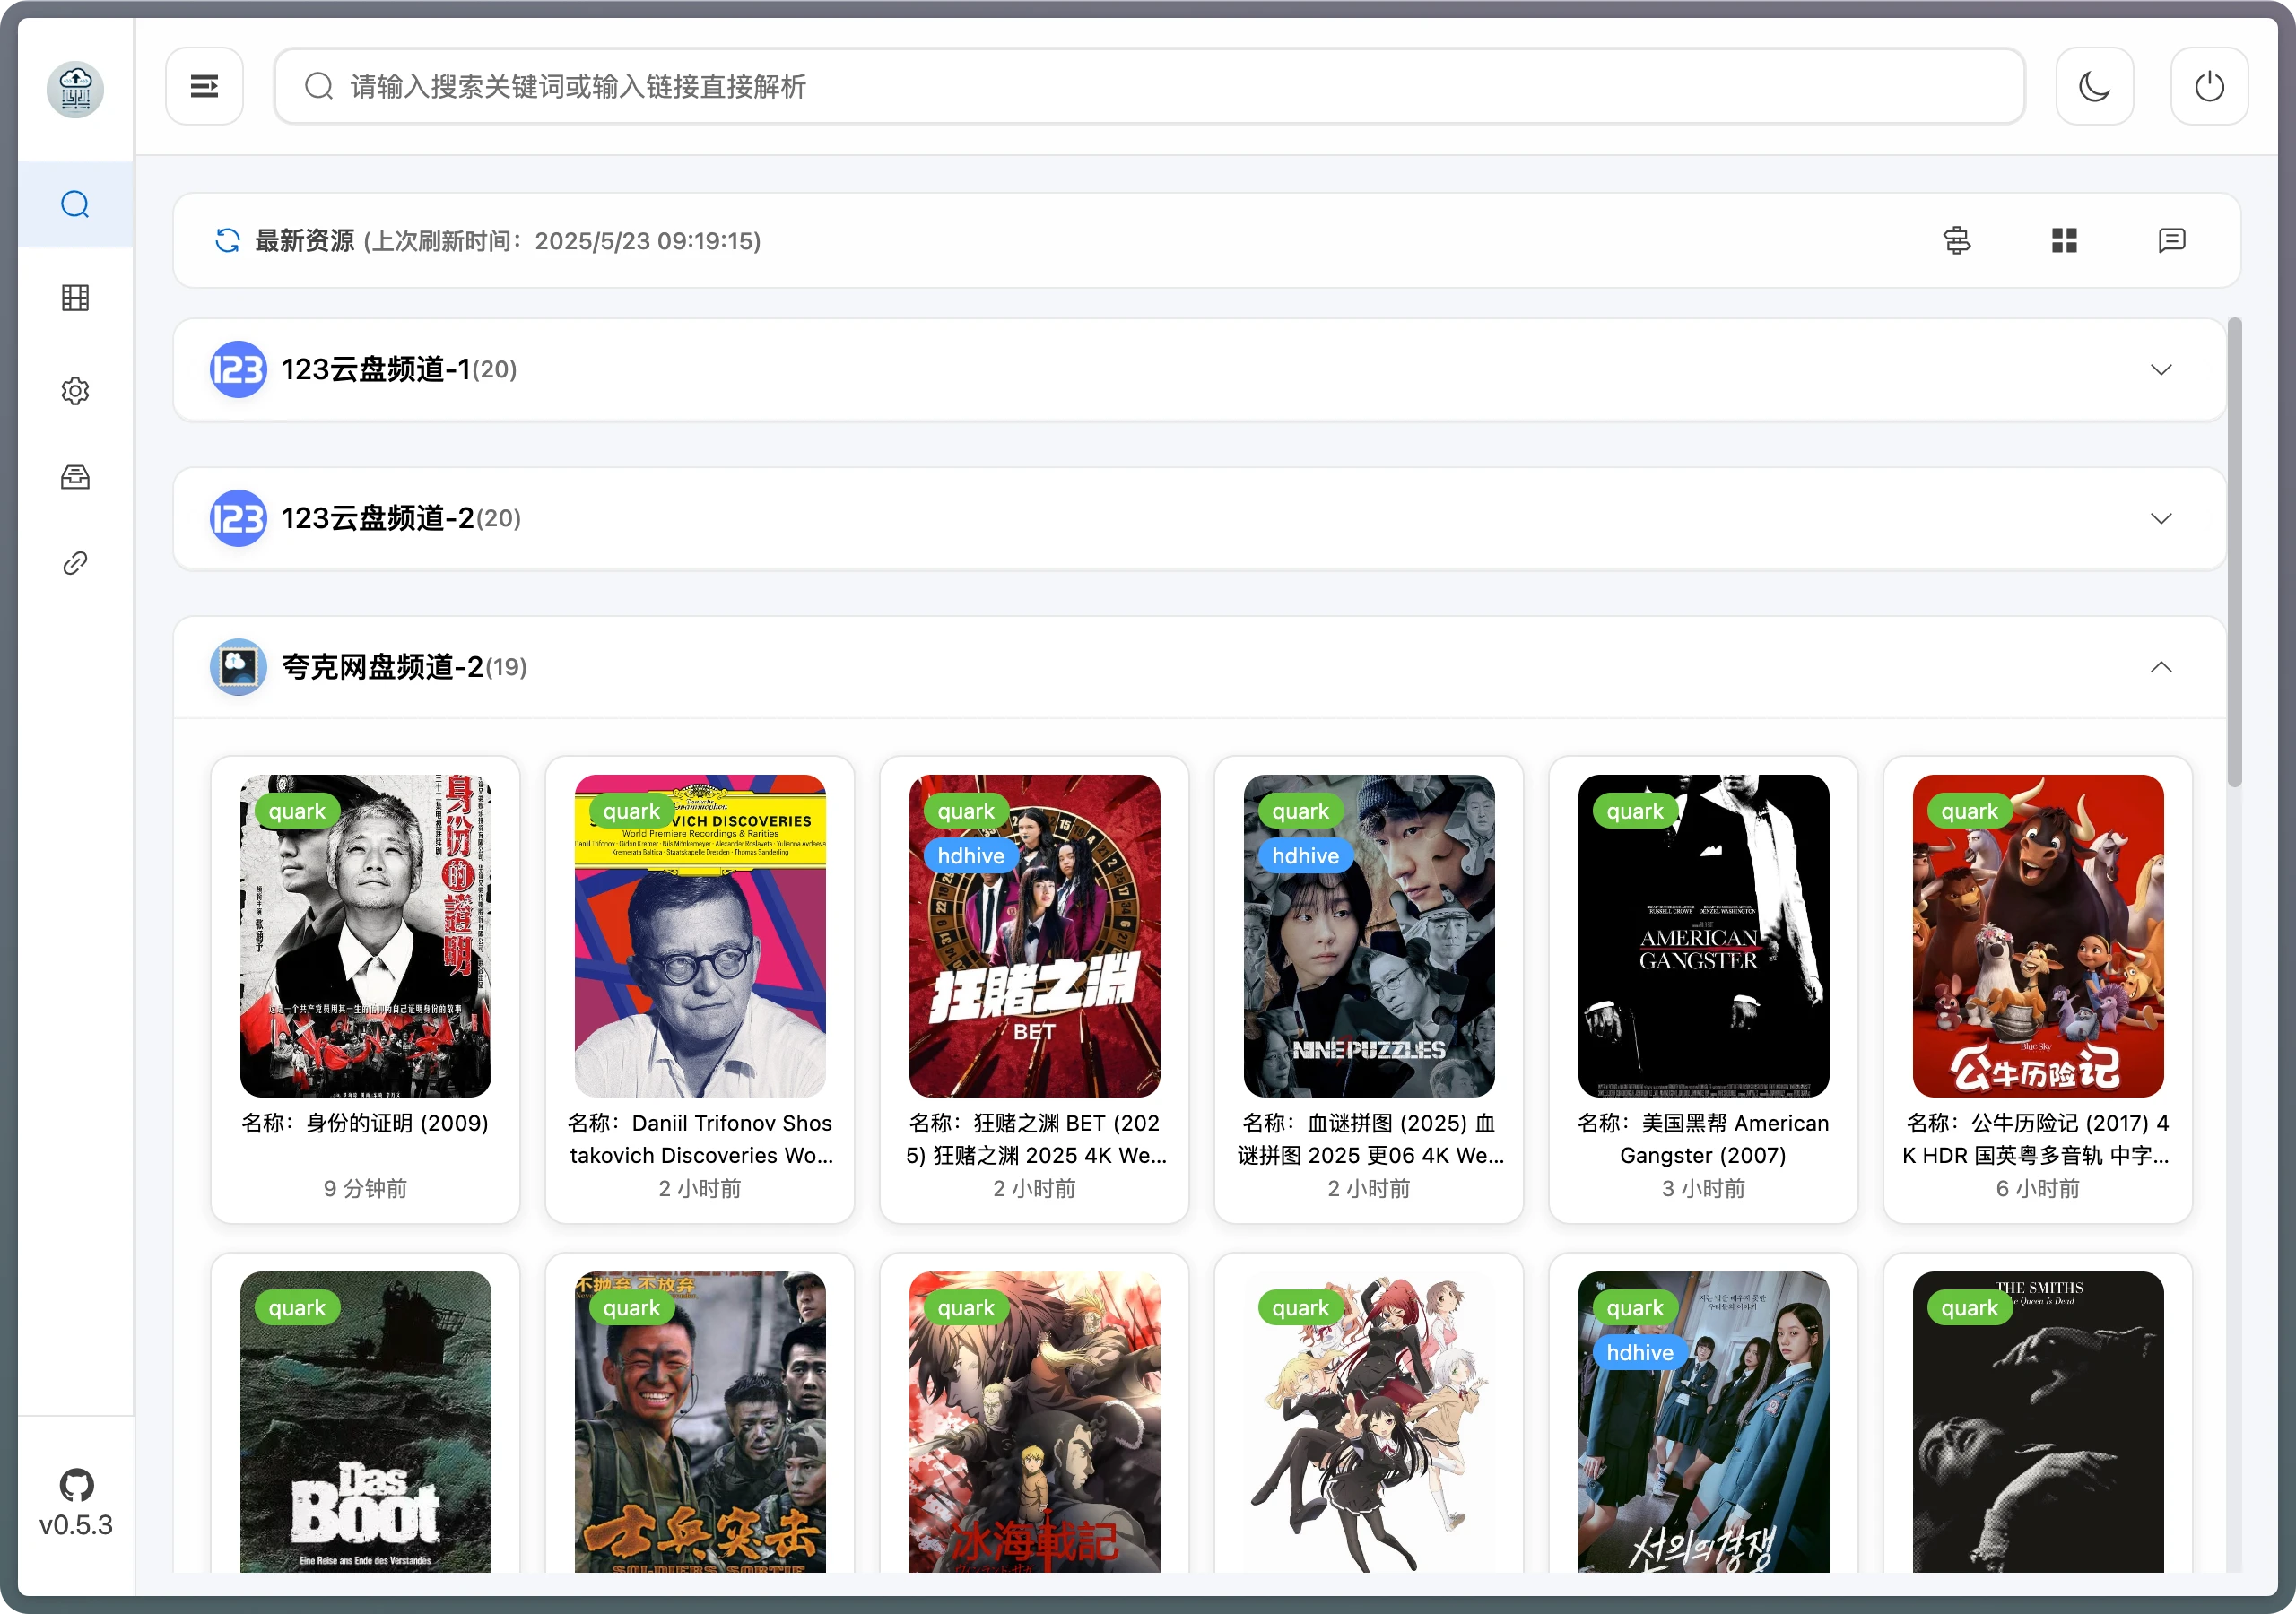Open the inbox tray page in sidebar
The width and height of the screenshot is (2296, 1614).
tap(75, 476)
